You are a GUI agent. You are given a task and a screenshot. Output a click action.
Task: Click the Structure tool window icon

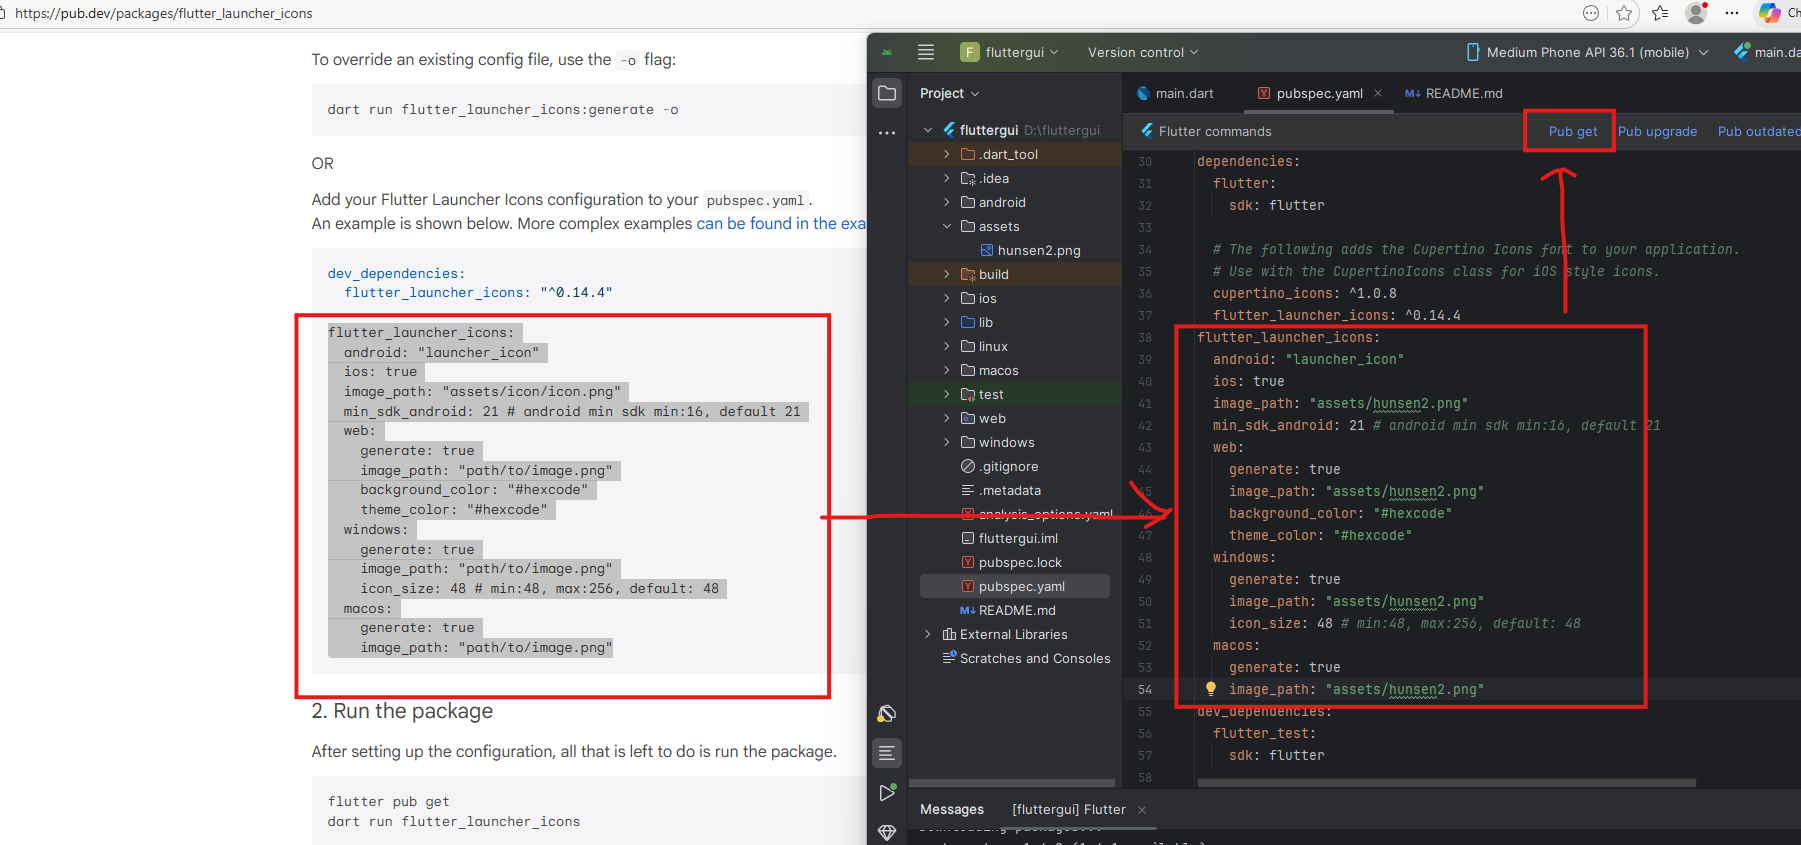[887, 753]
